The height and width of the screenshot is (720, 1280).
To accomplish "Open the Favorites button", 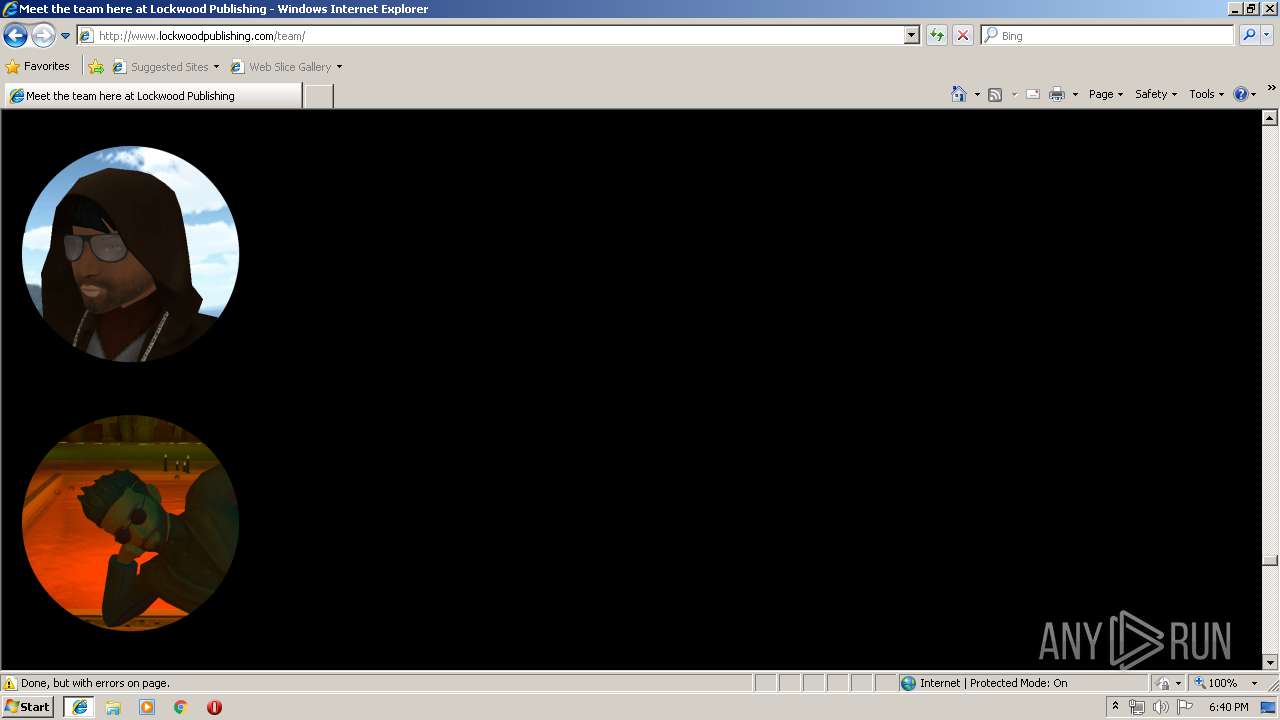I will (38, 67).
